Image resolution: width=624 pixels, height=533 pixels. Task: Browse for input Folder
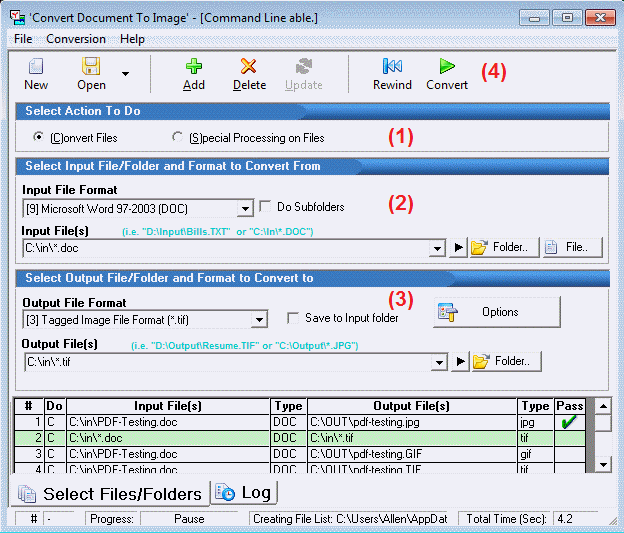click(505, 248)
